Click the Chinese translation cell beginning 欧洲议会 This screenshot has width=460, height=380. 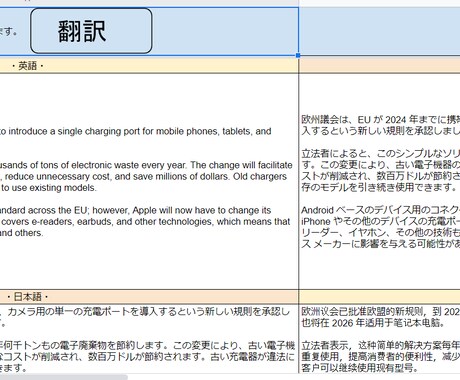point(380,339)
